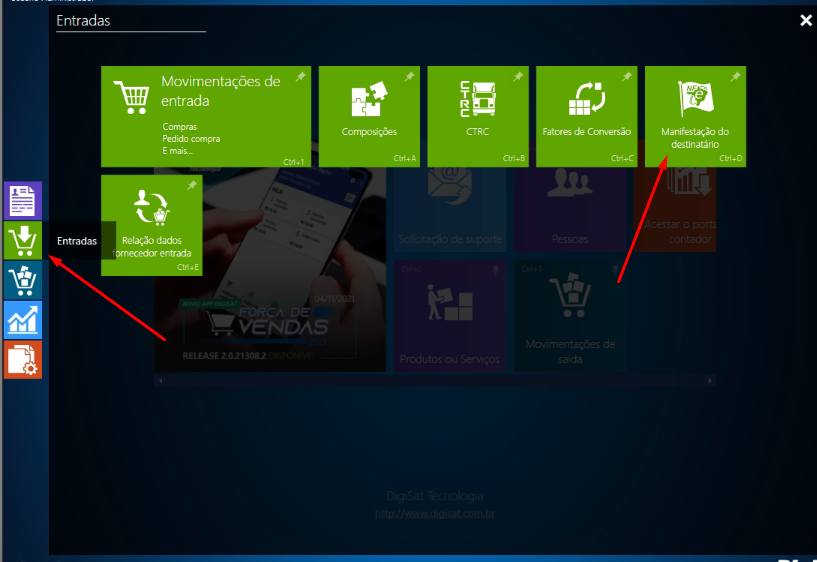Open the Fatores de Conversão tile
The image size is (817, 562).
coord(586,116)
